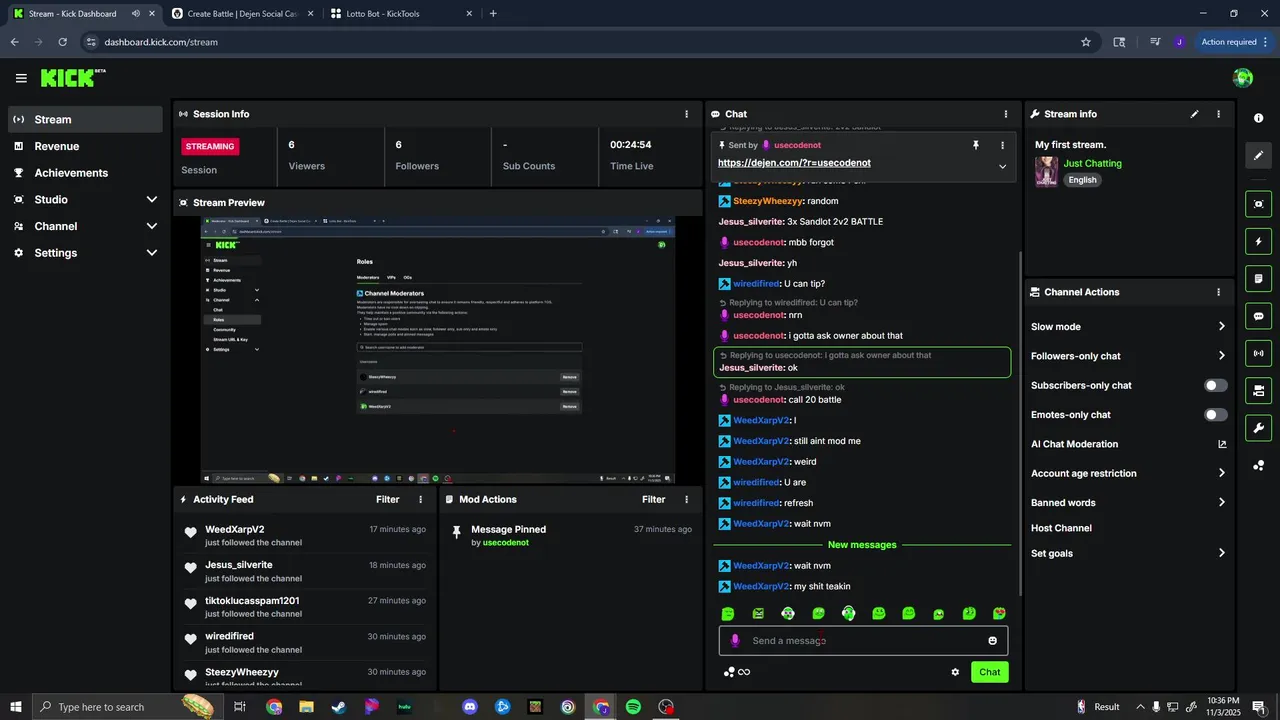Open Chat panel options menu
Image resolution: width=1280 pixels, height=720 pixels.
(x=1005, y=114)
